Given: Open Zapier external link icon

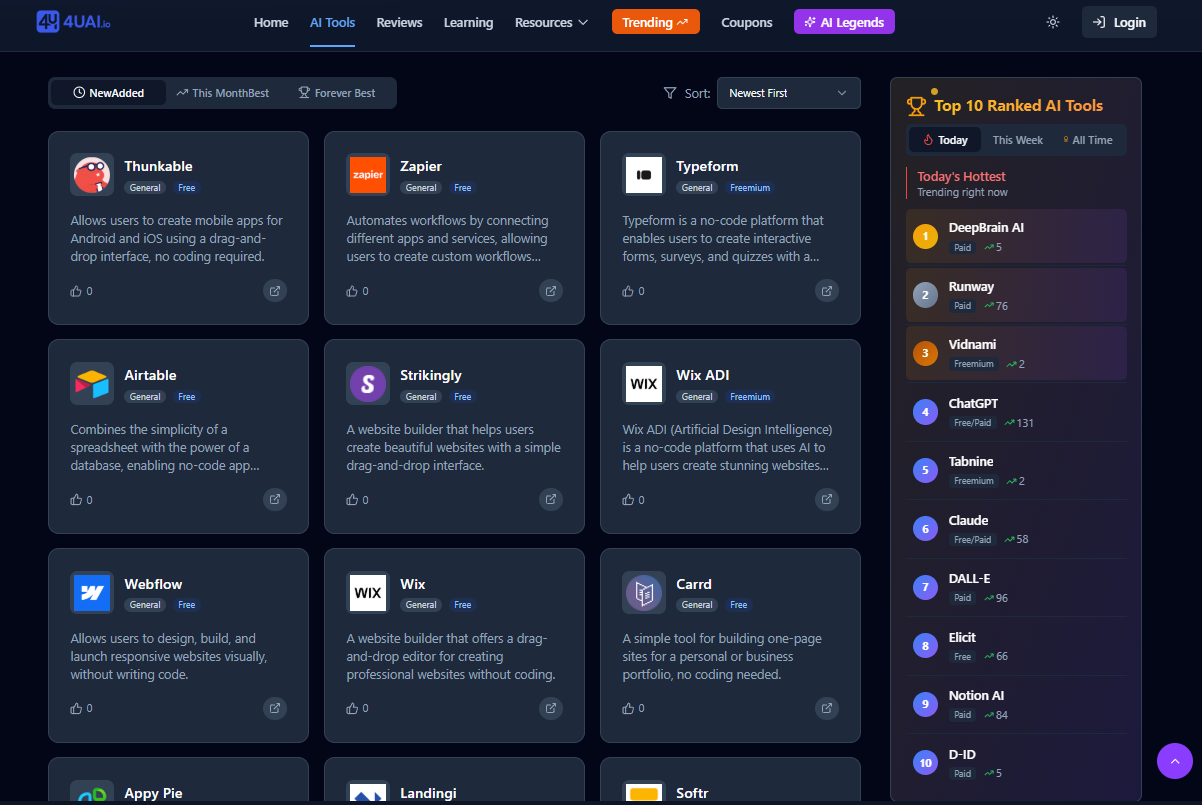Looking at the screenshot, I should coord(551,291).
